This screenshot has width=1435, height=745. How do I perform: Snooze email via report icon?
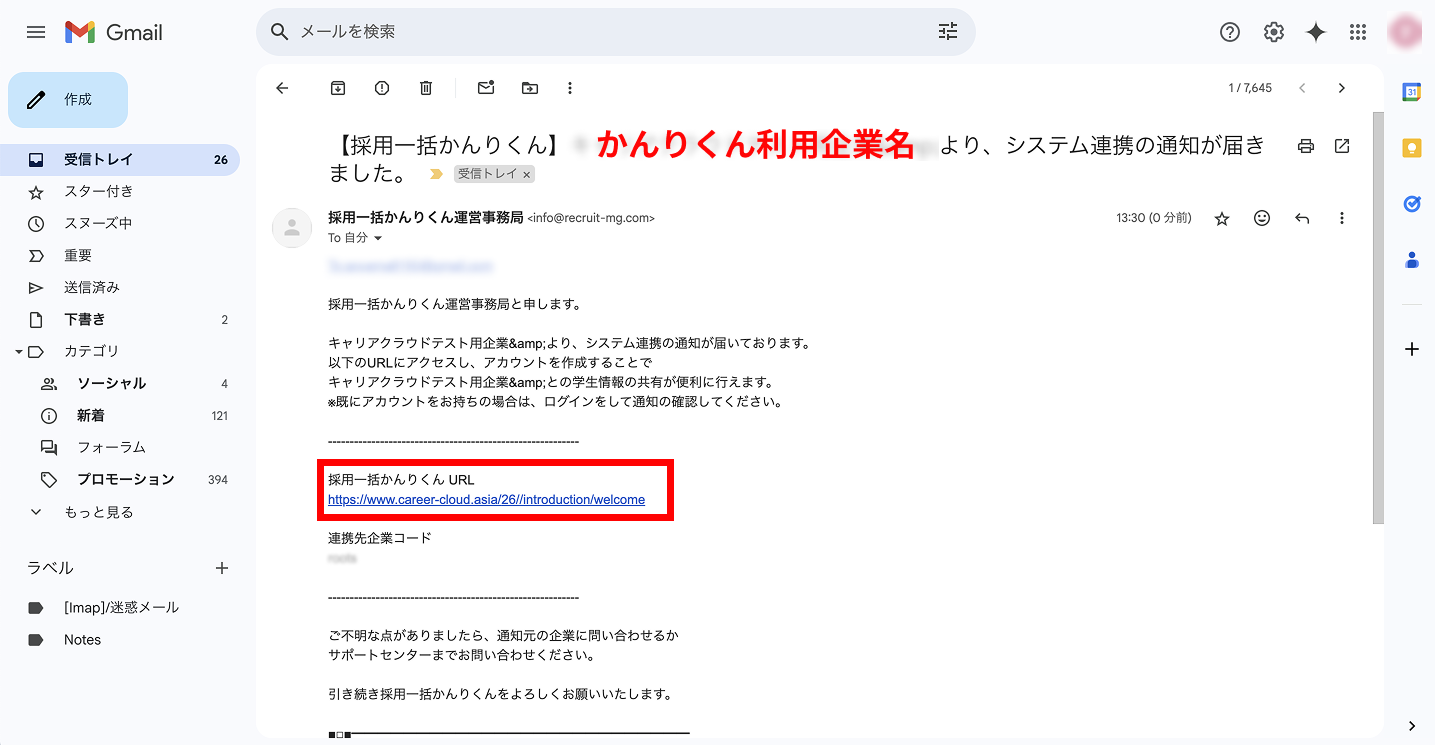tap(381, 88)
